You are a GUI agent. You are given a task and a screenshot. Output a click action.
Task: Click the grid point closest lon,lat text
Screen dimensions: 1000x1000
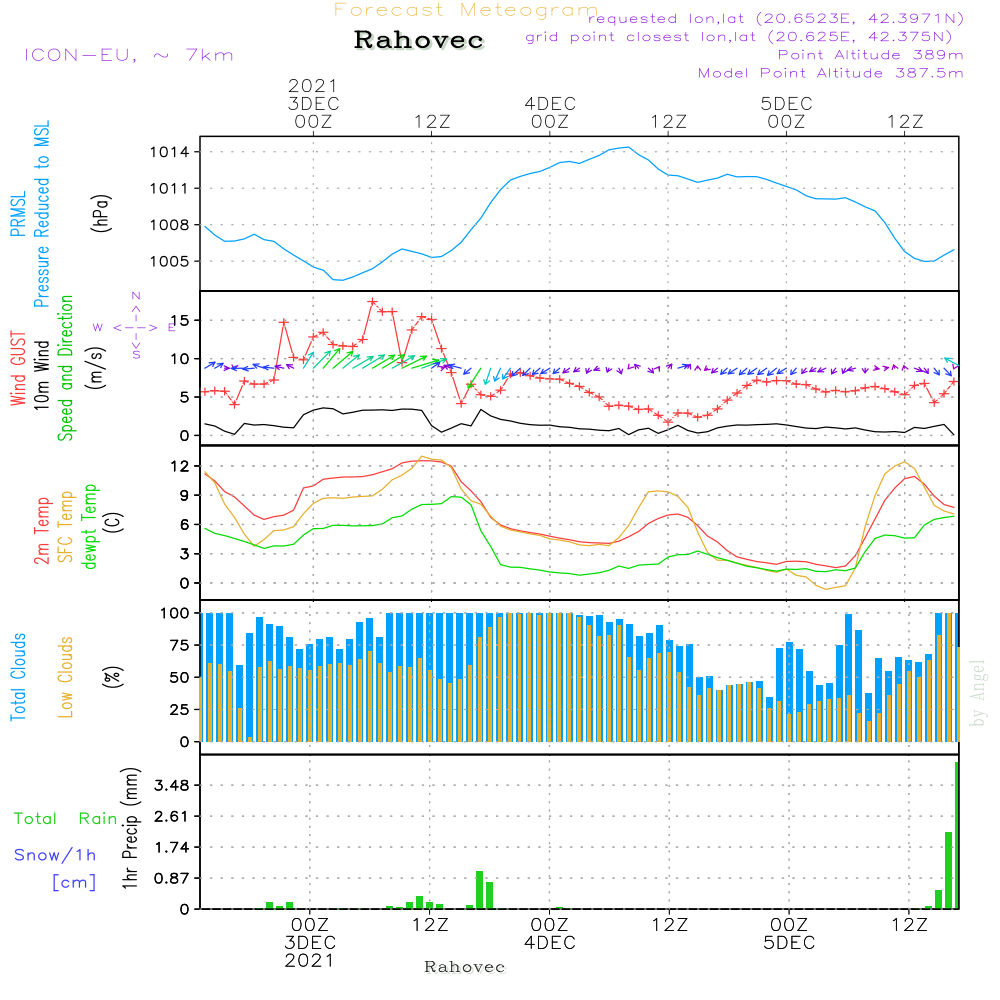[739, 37]
